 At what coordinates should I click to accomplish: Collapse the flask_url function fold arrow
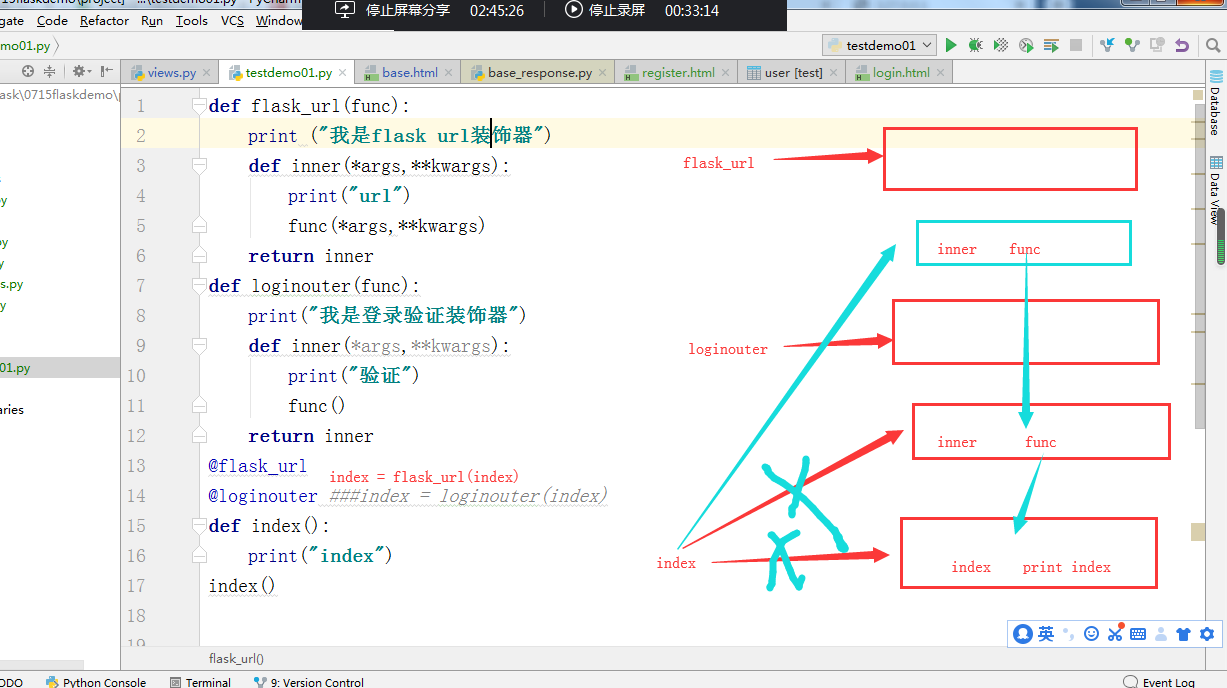click(199, 105)
